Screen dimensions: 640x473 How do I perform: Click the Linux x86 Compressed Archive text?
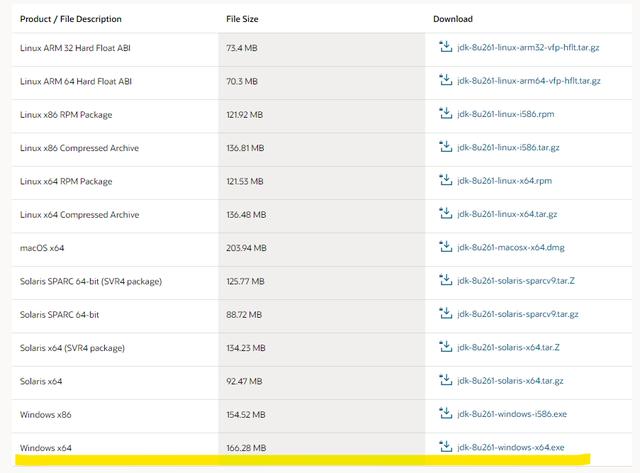[79, 148]
